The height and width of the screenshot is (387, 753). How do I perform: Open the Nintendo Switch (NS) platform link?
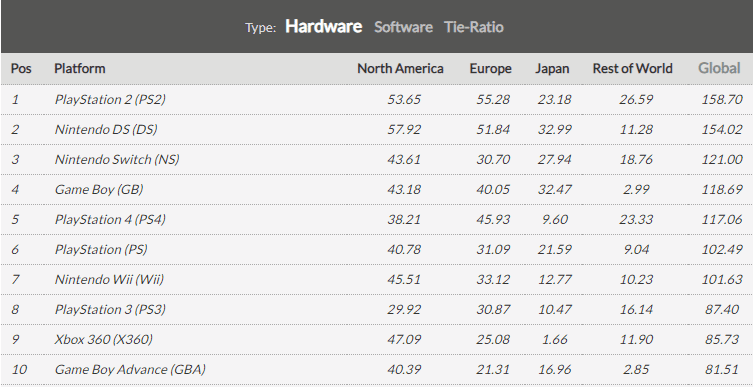[117, 159]
